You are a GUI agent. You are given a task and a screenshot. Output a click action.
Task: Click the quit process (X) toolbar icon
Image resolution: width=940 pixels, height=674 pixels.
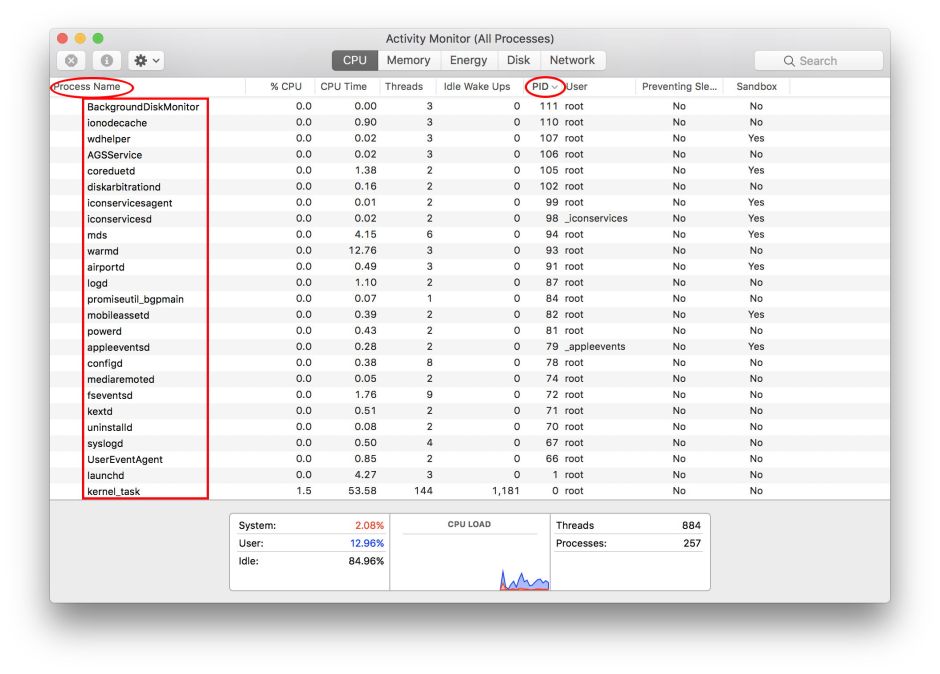click(71, 61)
